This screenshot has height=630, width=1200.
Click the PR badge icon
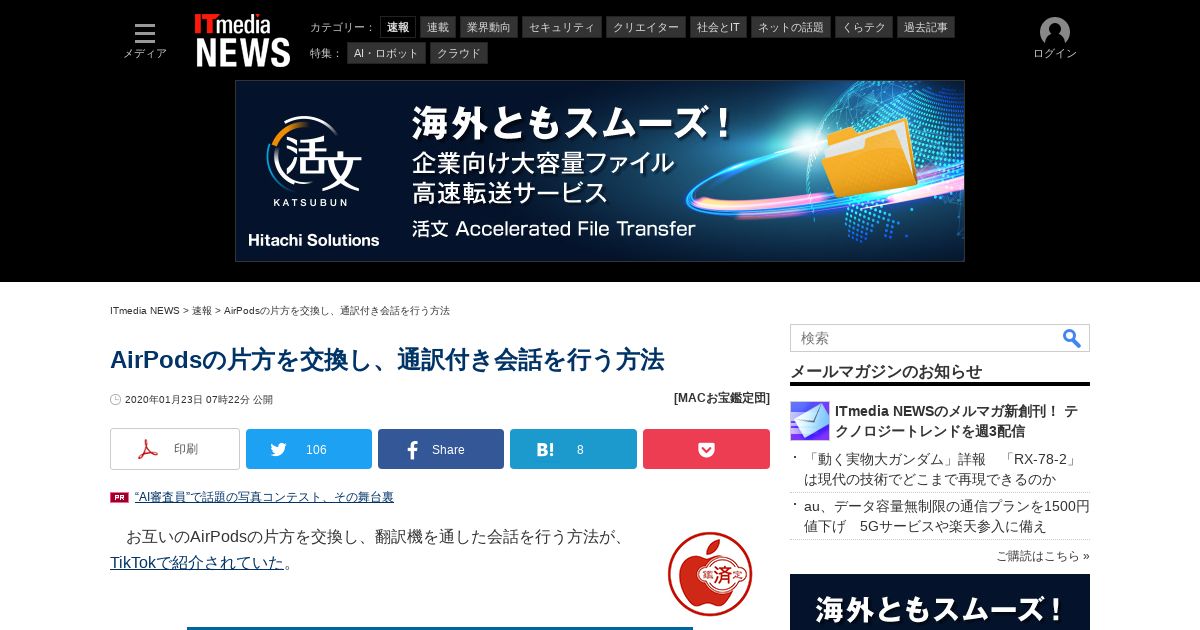[x=119, y=497]
